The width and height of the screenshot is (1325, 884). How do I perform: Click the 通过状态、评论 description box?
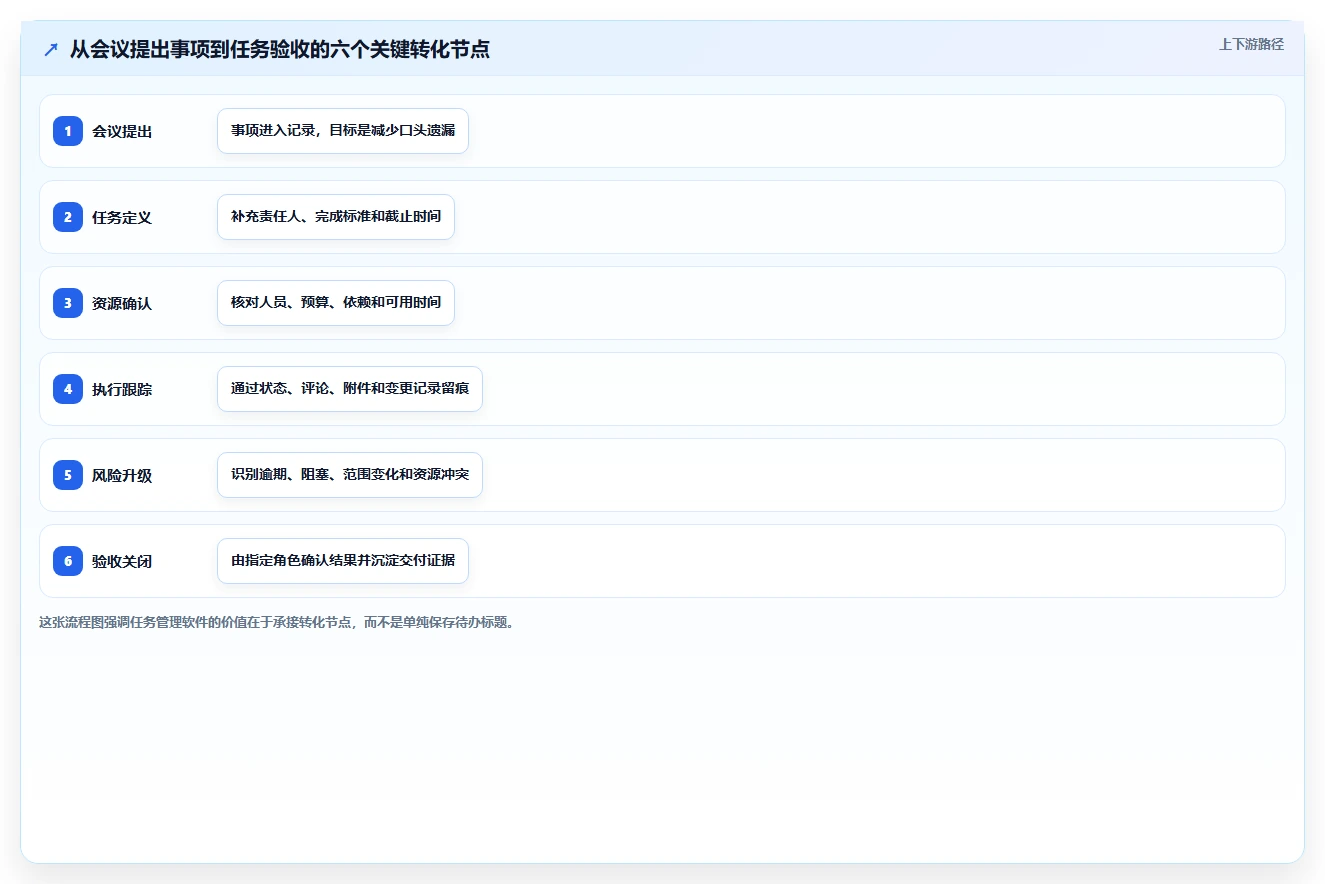(x=350, y=389)
